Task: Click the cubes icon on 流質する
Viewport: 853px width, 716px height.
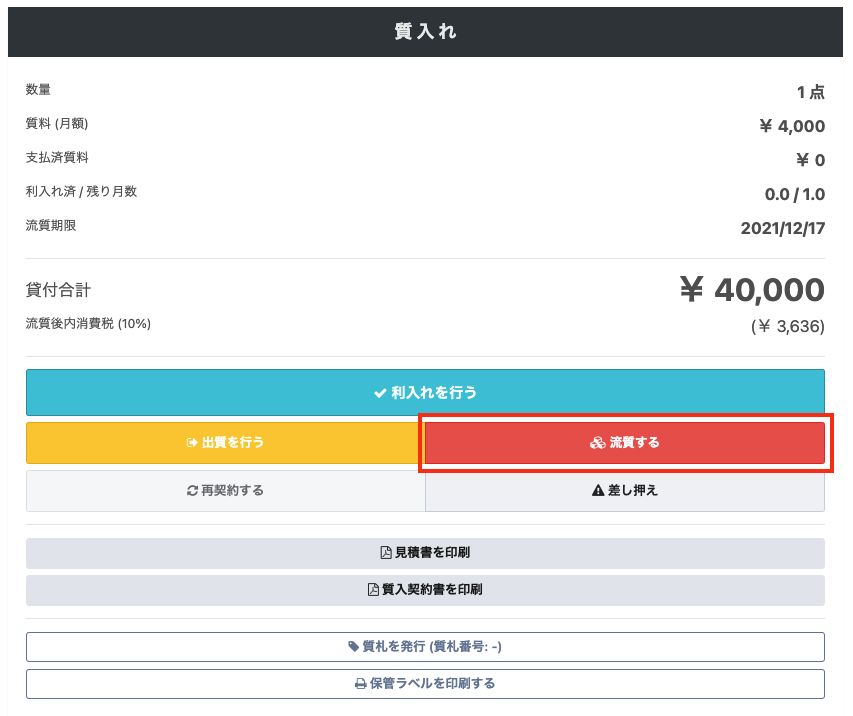Action: point(597,442)
